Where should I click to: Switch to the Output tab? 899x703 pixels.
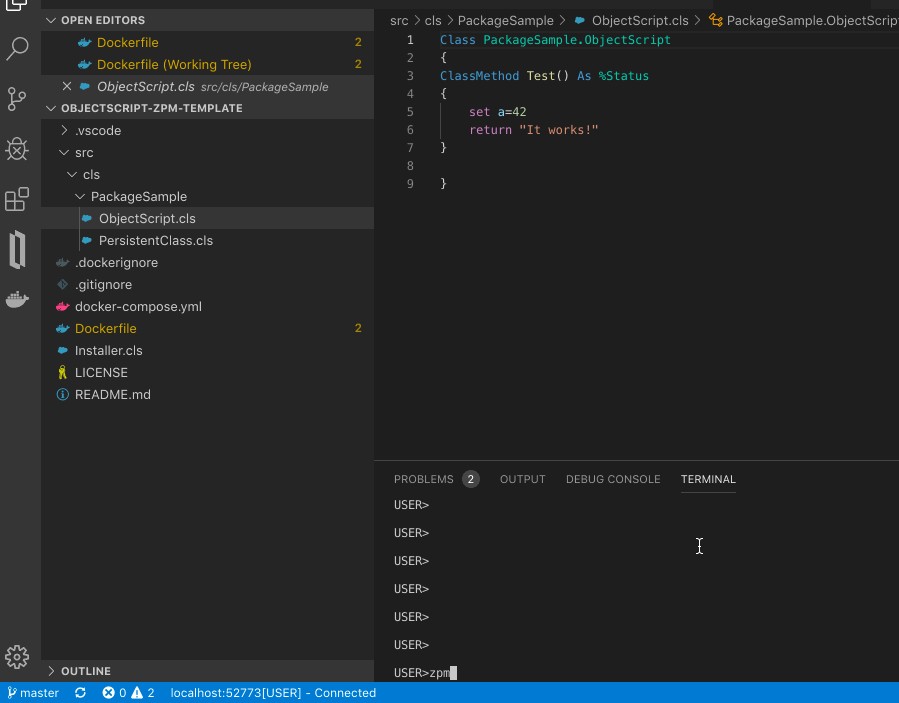(522, 479)
